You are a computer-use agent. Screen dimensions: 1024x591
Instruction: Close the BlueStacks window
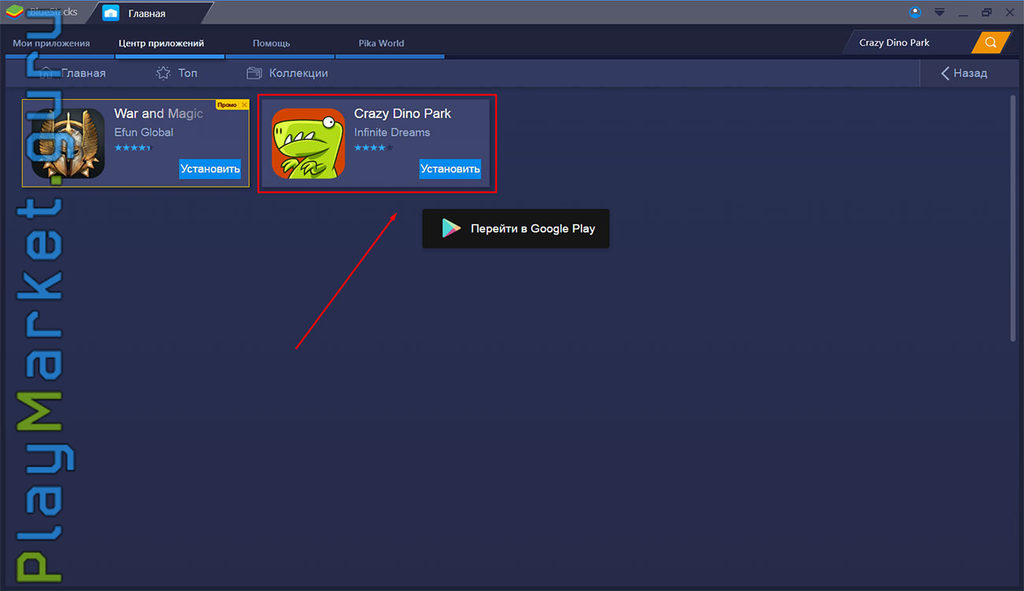coord(1009,12)
